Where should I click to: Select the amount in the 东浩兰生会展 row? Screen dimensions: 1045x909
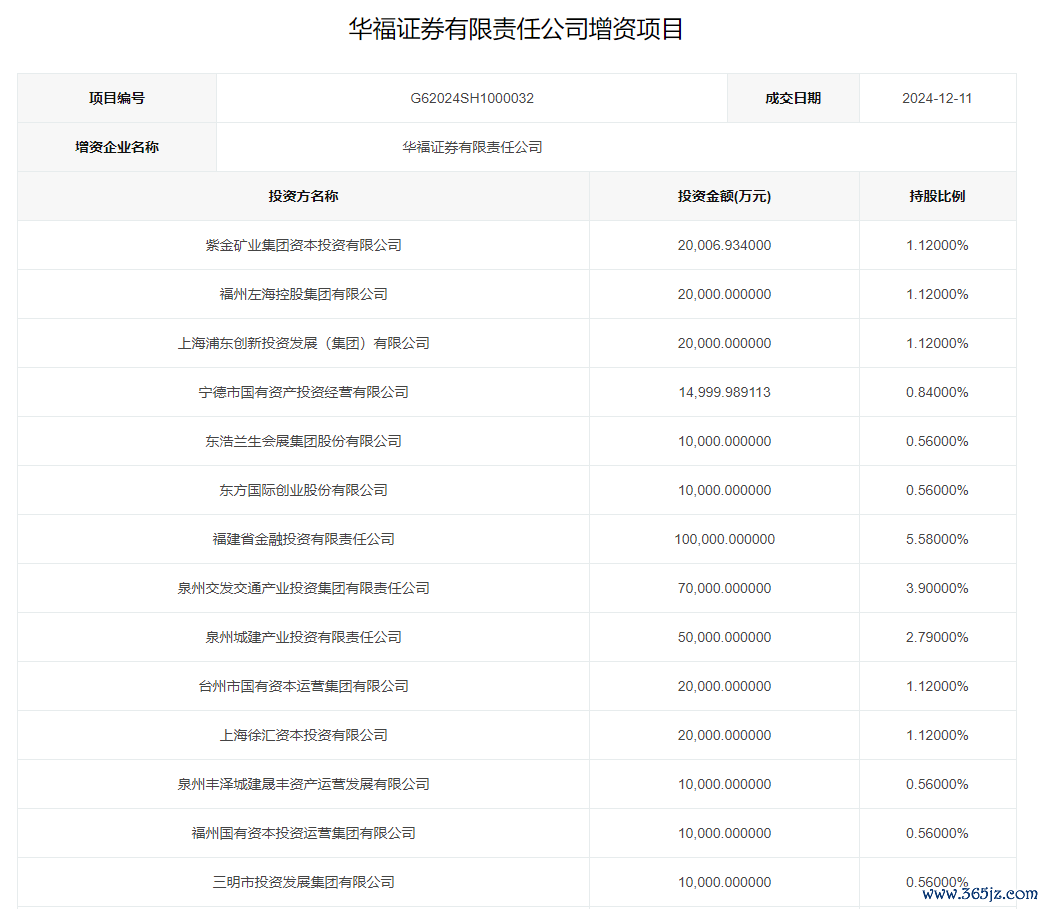tap(724, 441)
